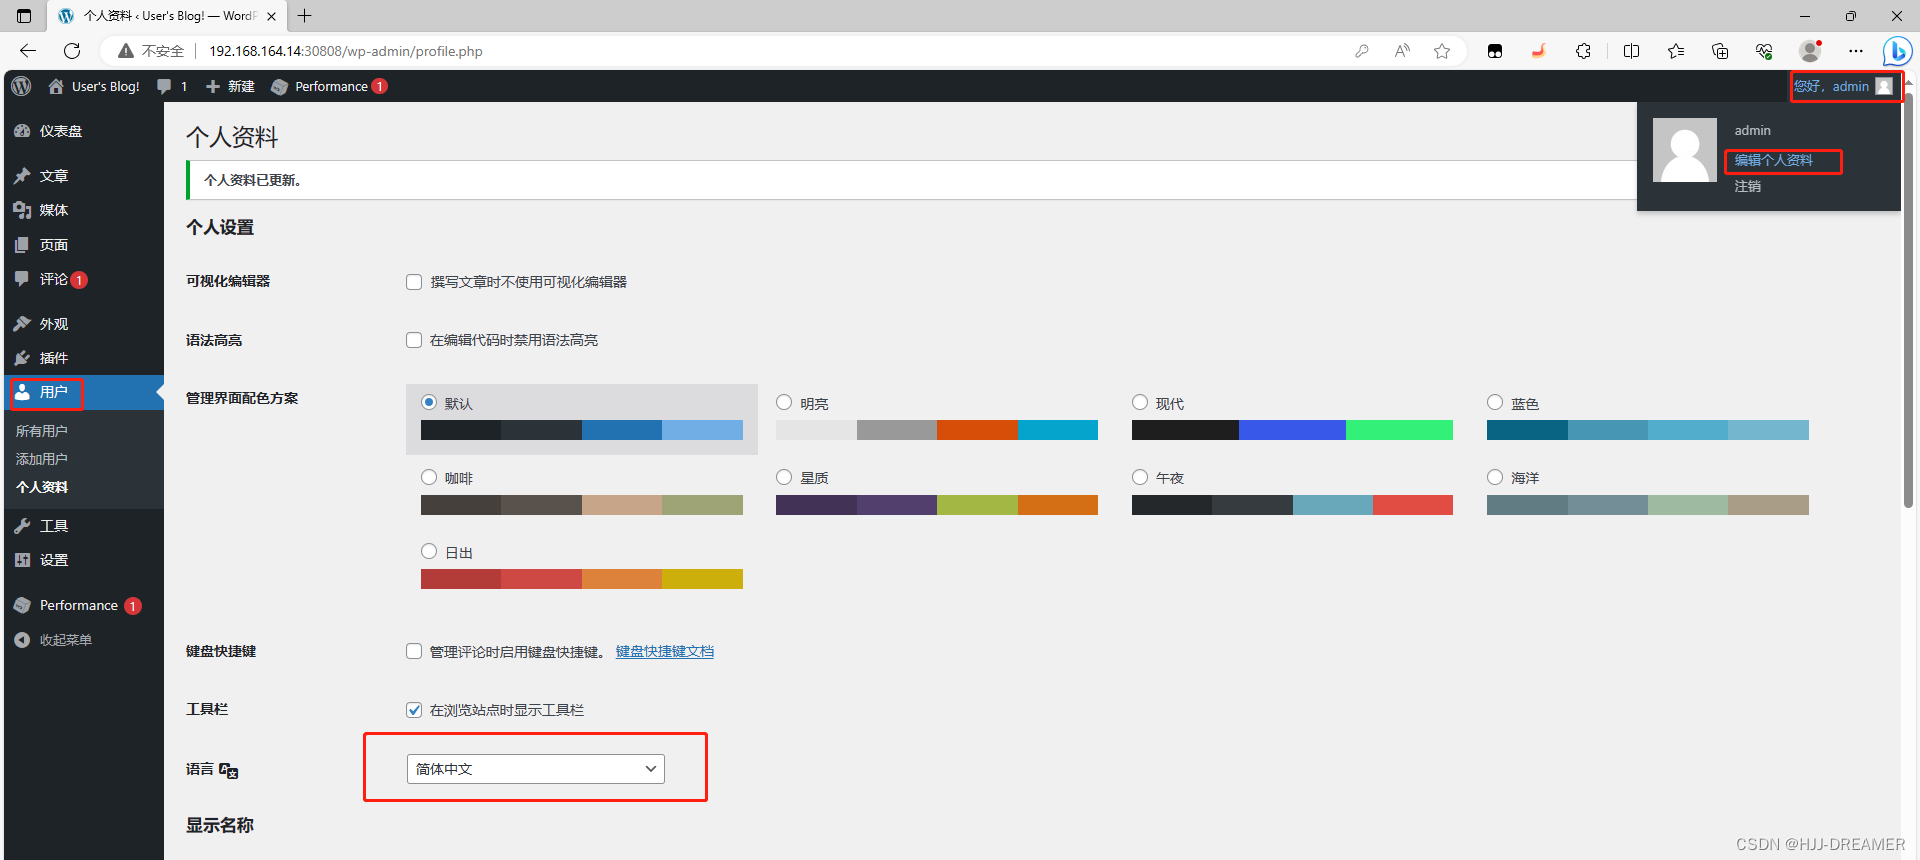
Task: Open the 设置 settings icon menu
Action: point(22,560)
